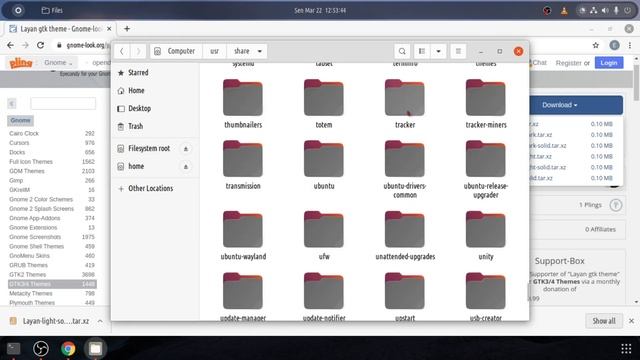This screenshot has height=360, width=640.
Task: Select Desktop in Files sidebar
Action: click(x=155, y=109)
